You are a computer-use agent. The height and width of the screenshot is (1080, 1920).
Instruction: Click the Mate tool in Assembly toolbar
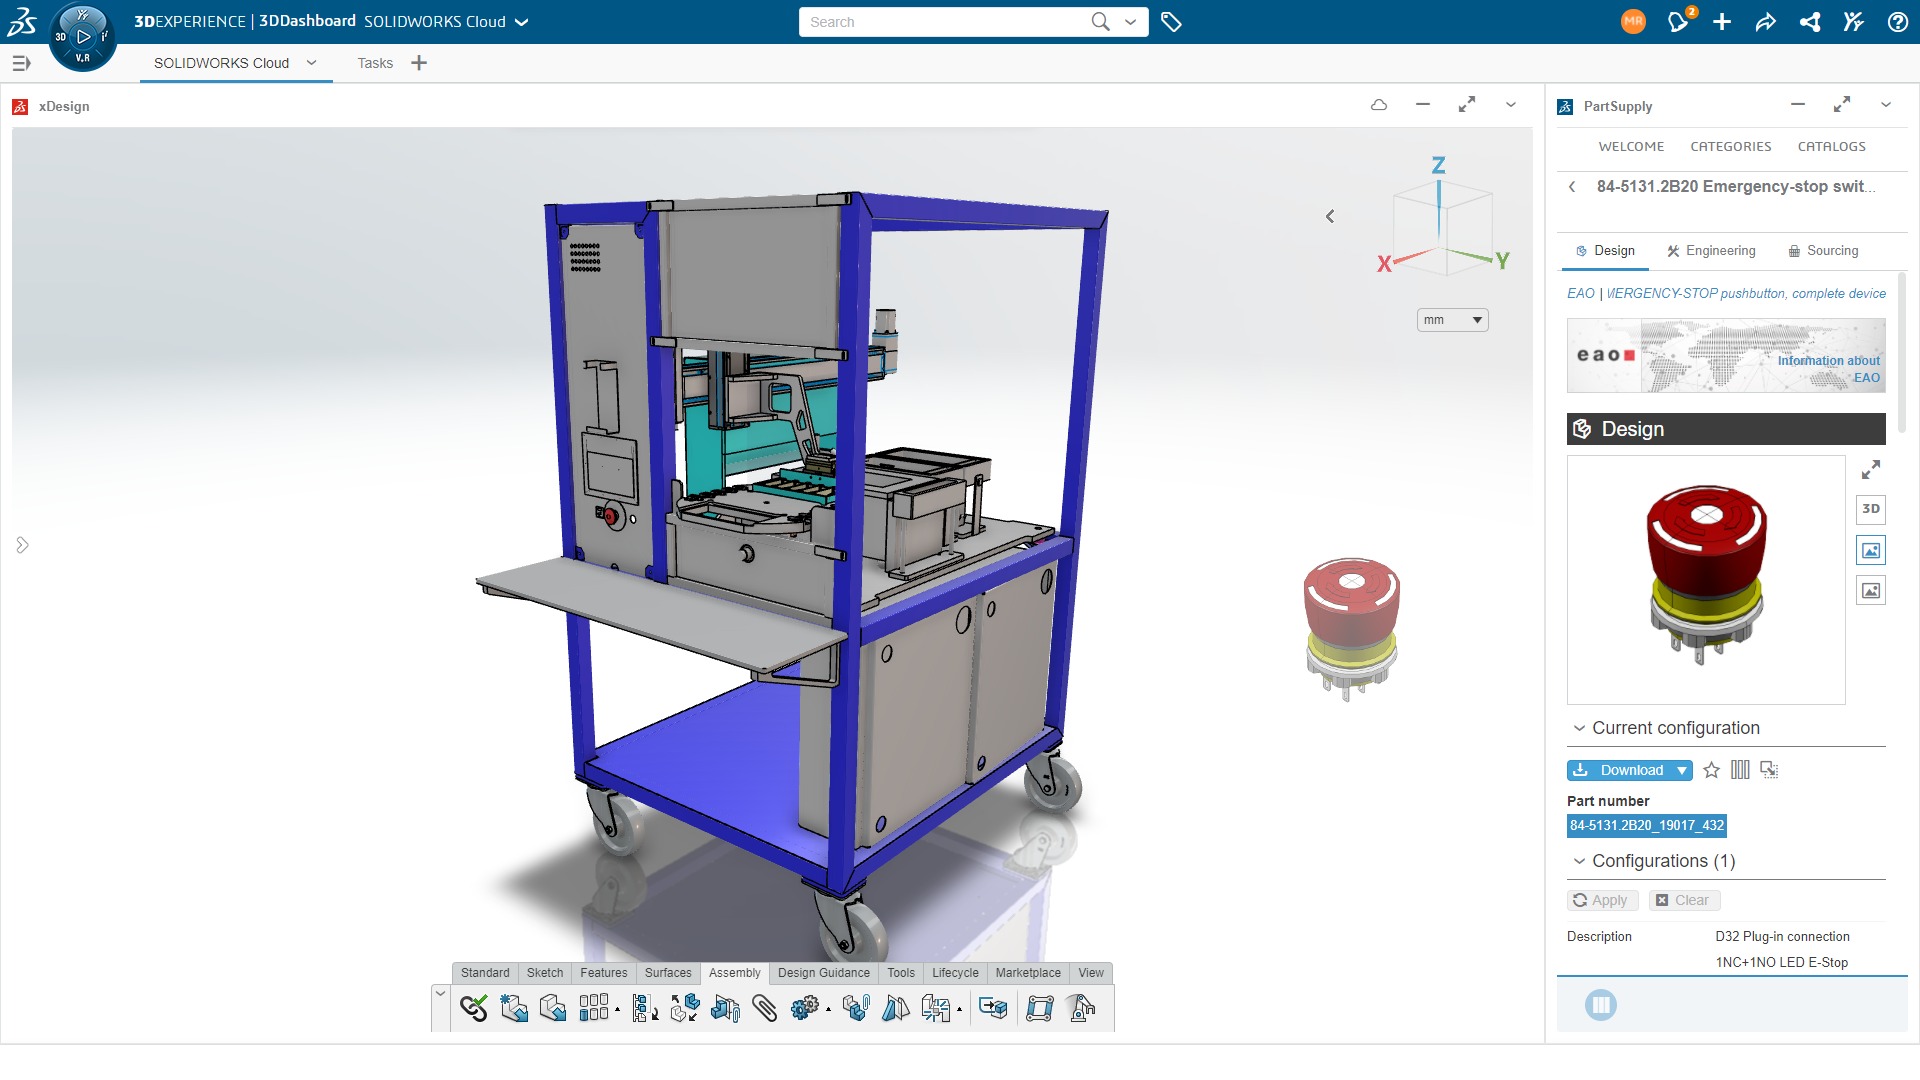[x=471, y=1005]
